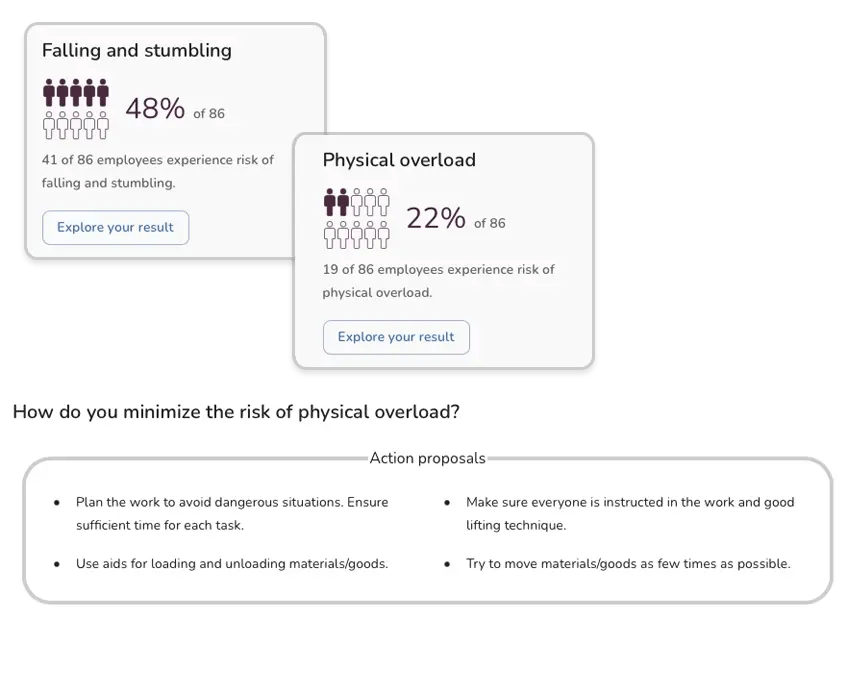Click the Action proposals section label
The height and width of the screenshot is (680, 850).
tap(427, 459)
